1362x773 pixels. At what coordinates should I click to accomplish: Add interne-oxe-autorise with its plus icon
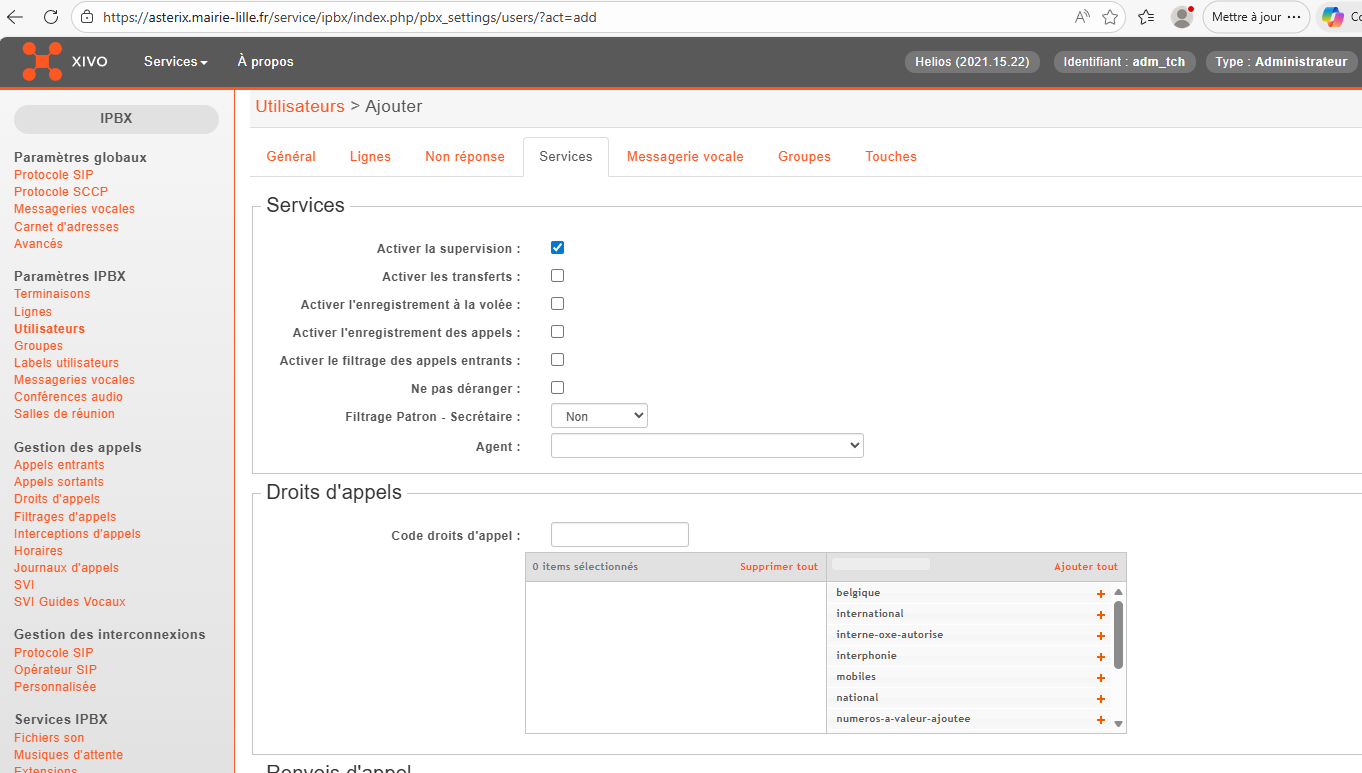coord(1101,636)
